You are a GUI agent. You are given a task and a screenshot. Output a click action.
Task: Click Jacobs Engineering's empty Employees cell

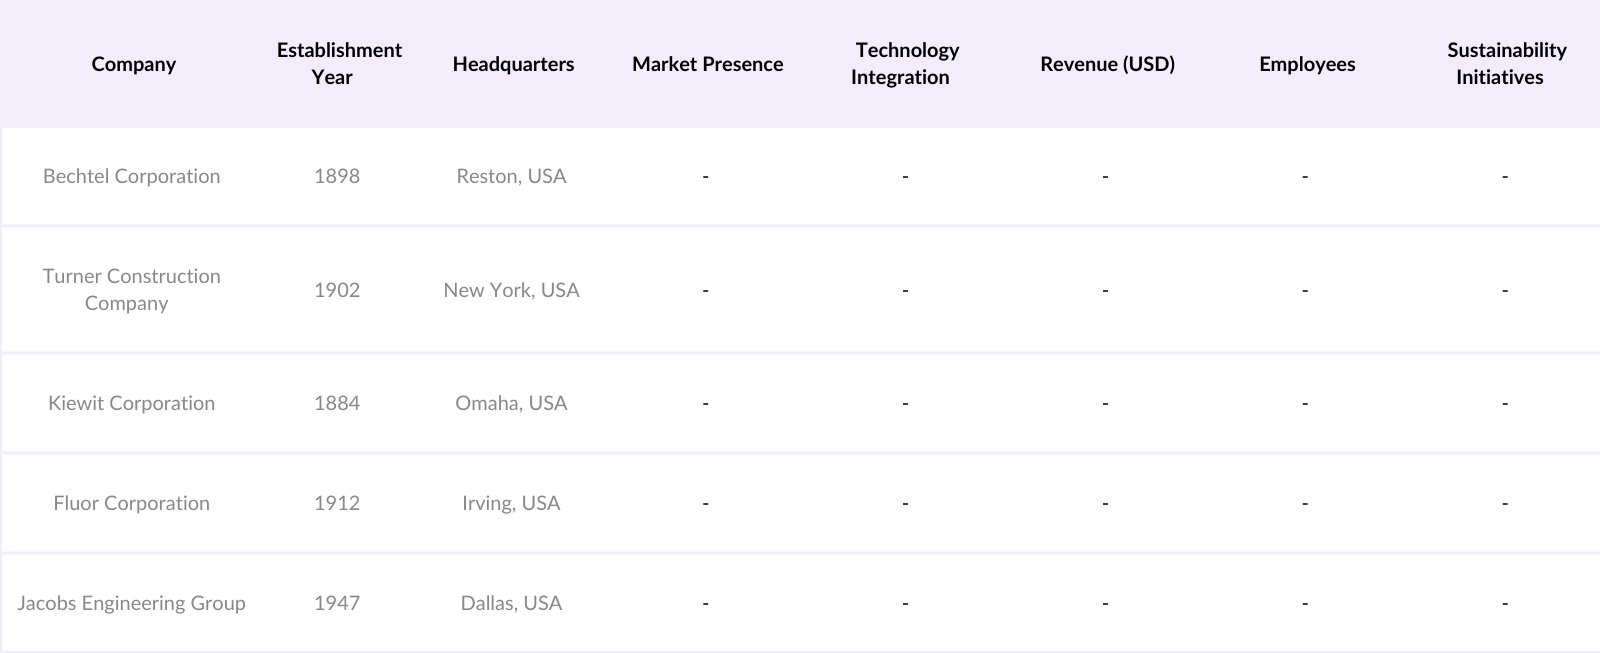pos(1305,603)
